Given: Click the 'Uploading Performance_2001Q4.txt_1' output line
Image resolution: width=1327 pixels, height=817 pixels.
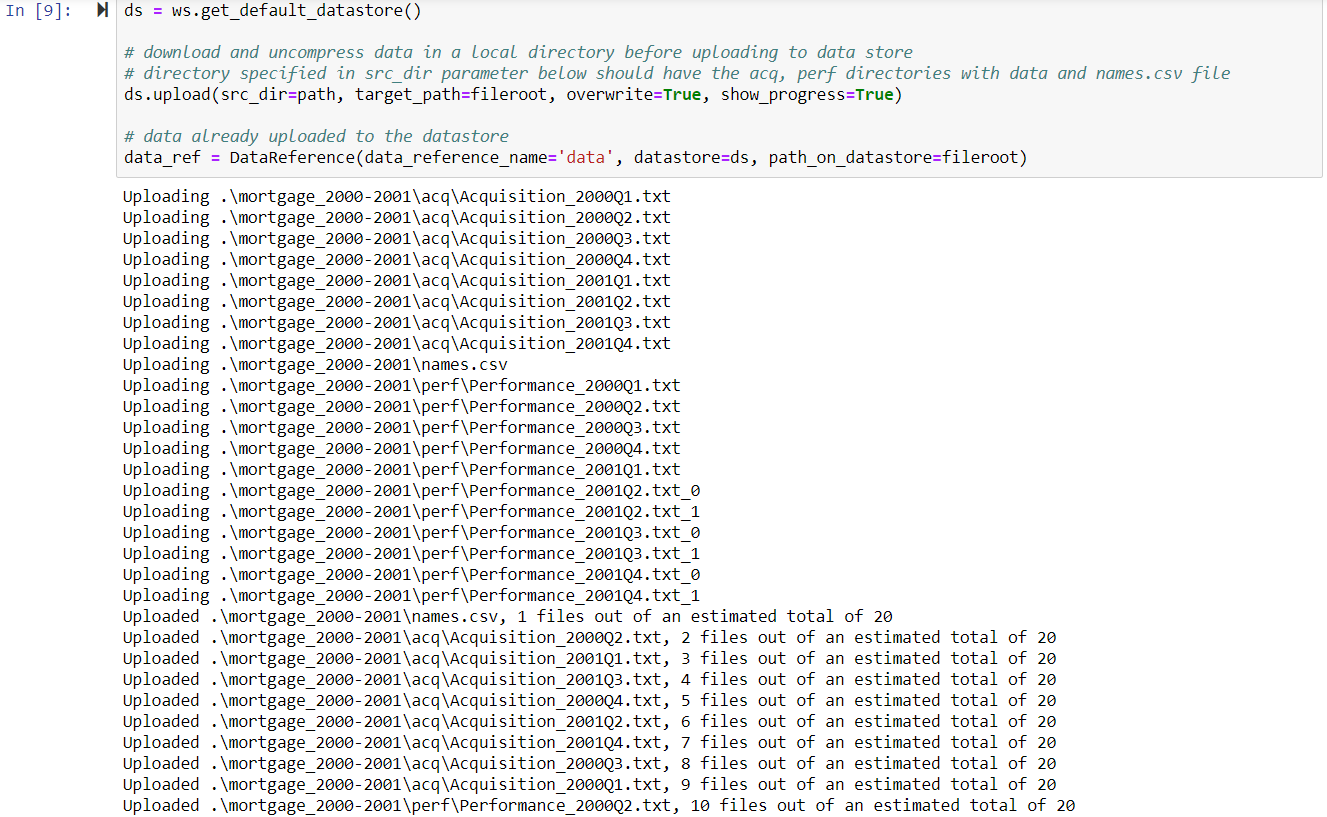Looking at the screenshot, I should (411, 596).
